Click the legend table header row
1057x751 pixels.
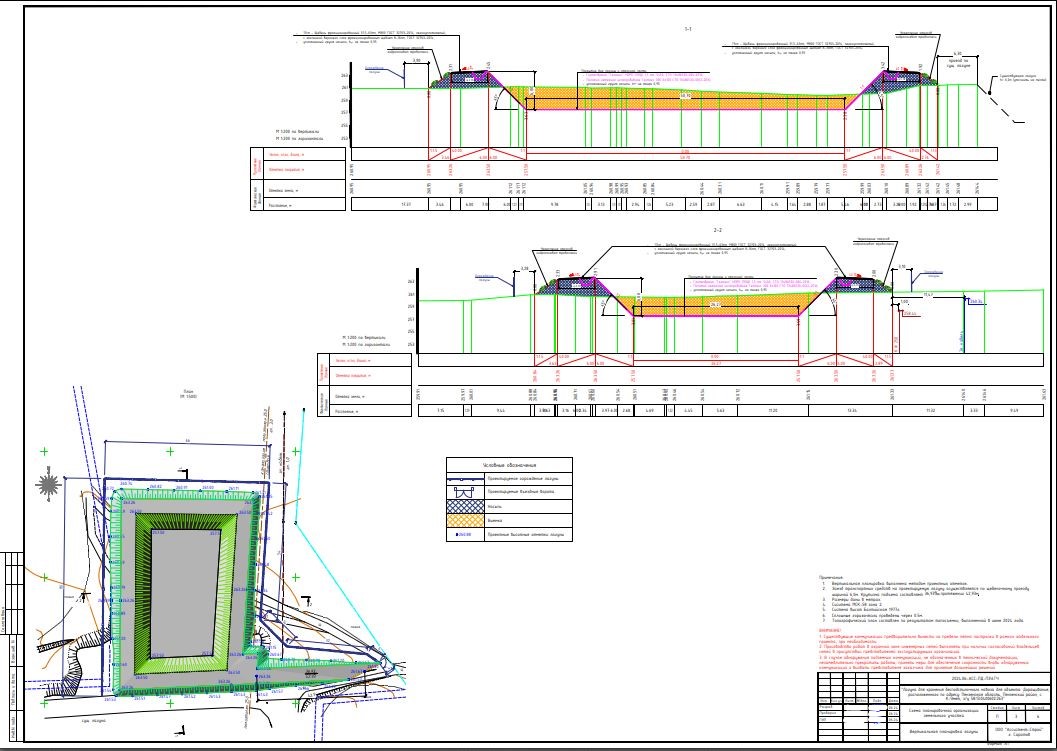click(x=509, y=464)
